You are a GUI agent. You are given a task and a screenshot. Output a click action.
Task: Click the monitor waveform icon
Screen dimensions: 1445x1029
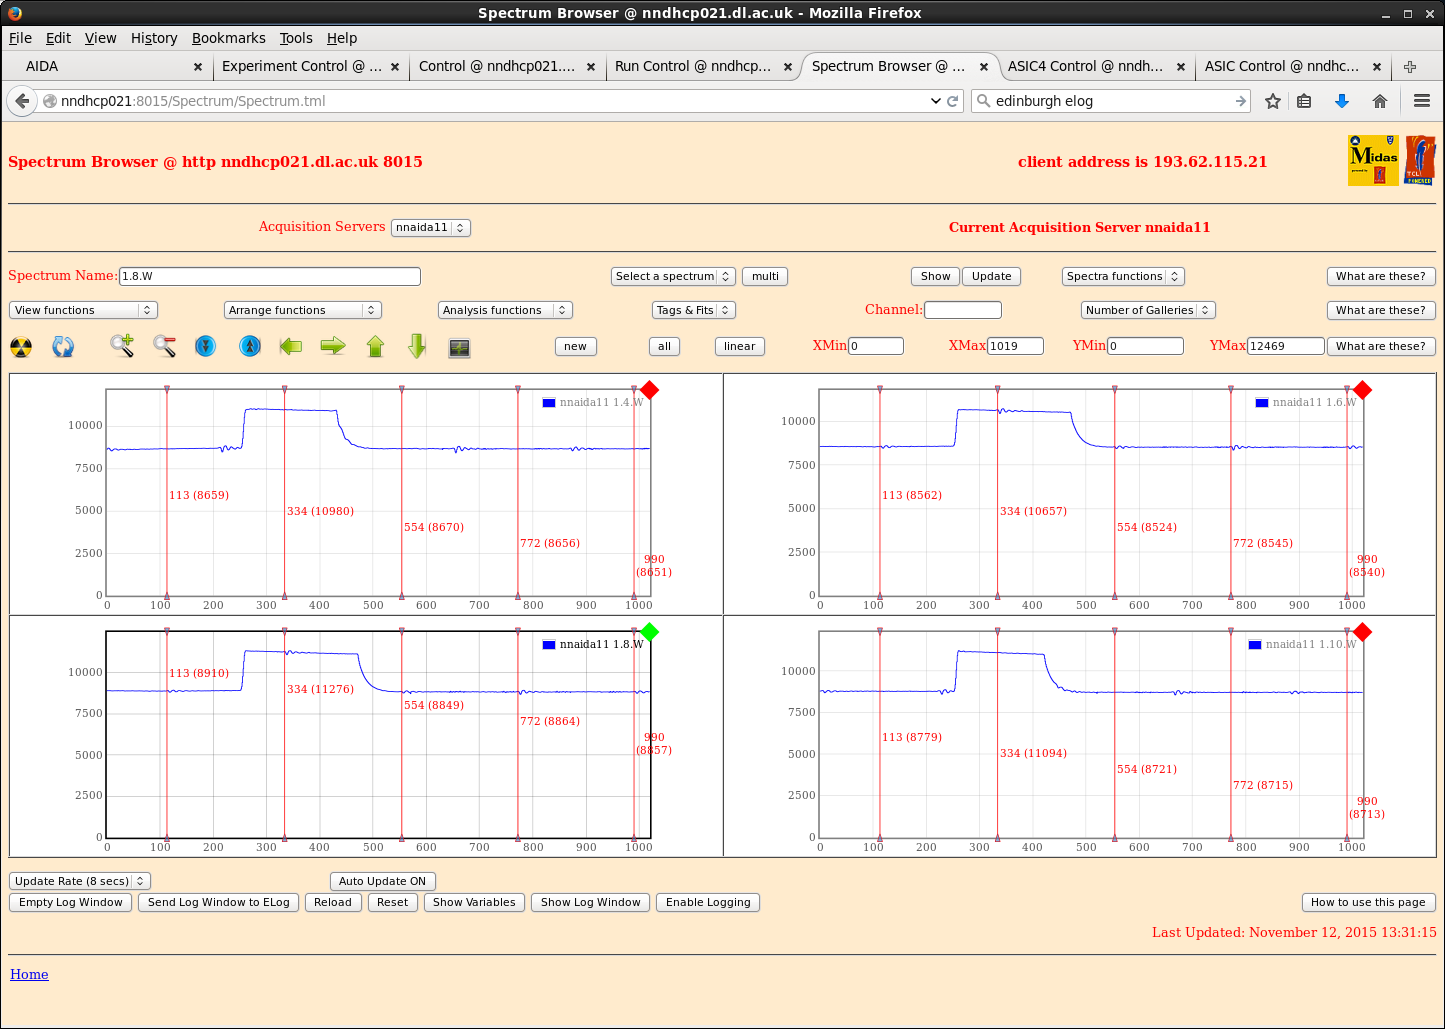(x=459, y=348)
